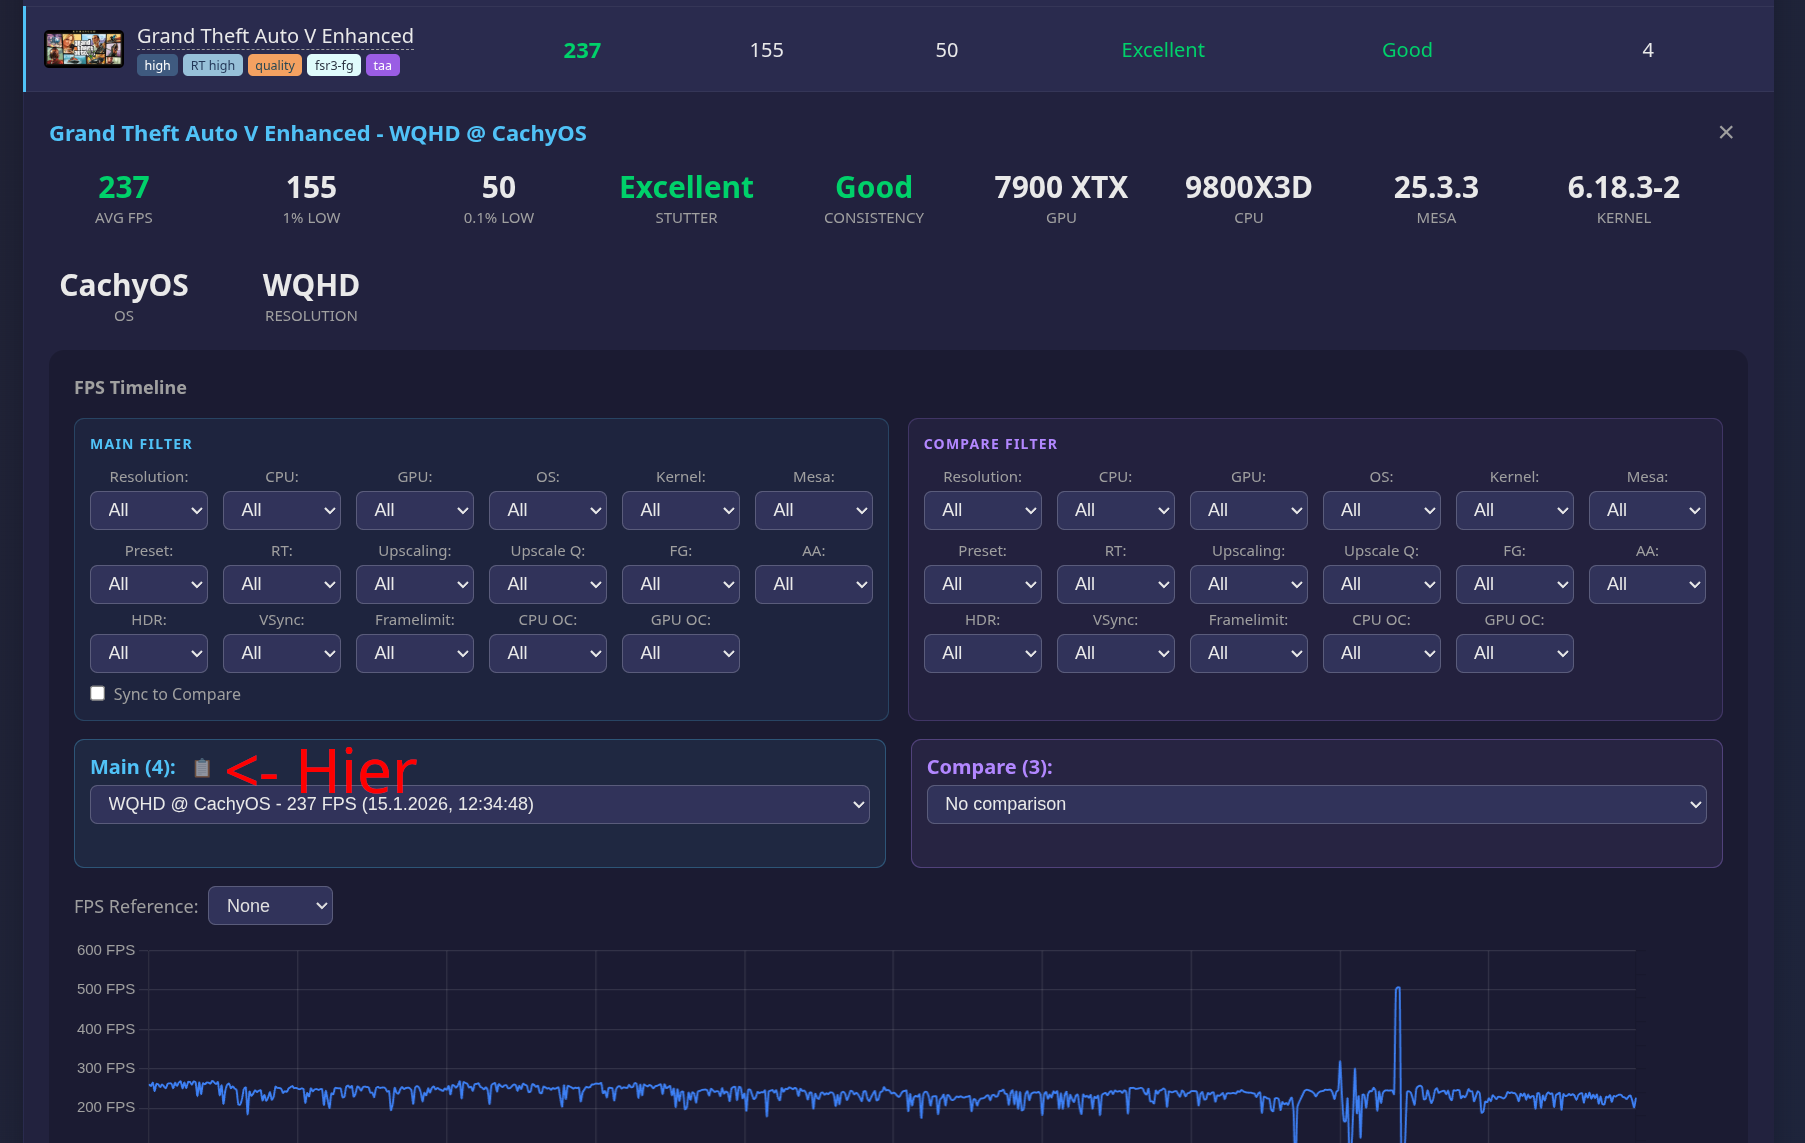This screenshot has width=1805, height=1143.
Task: Open the VSync dropdown in Main Filter
Action: 281,653
